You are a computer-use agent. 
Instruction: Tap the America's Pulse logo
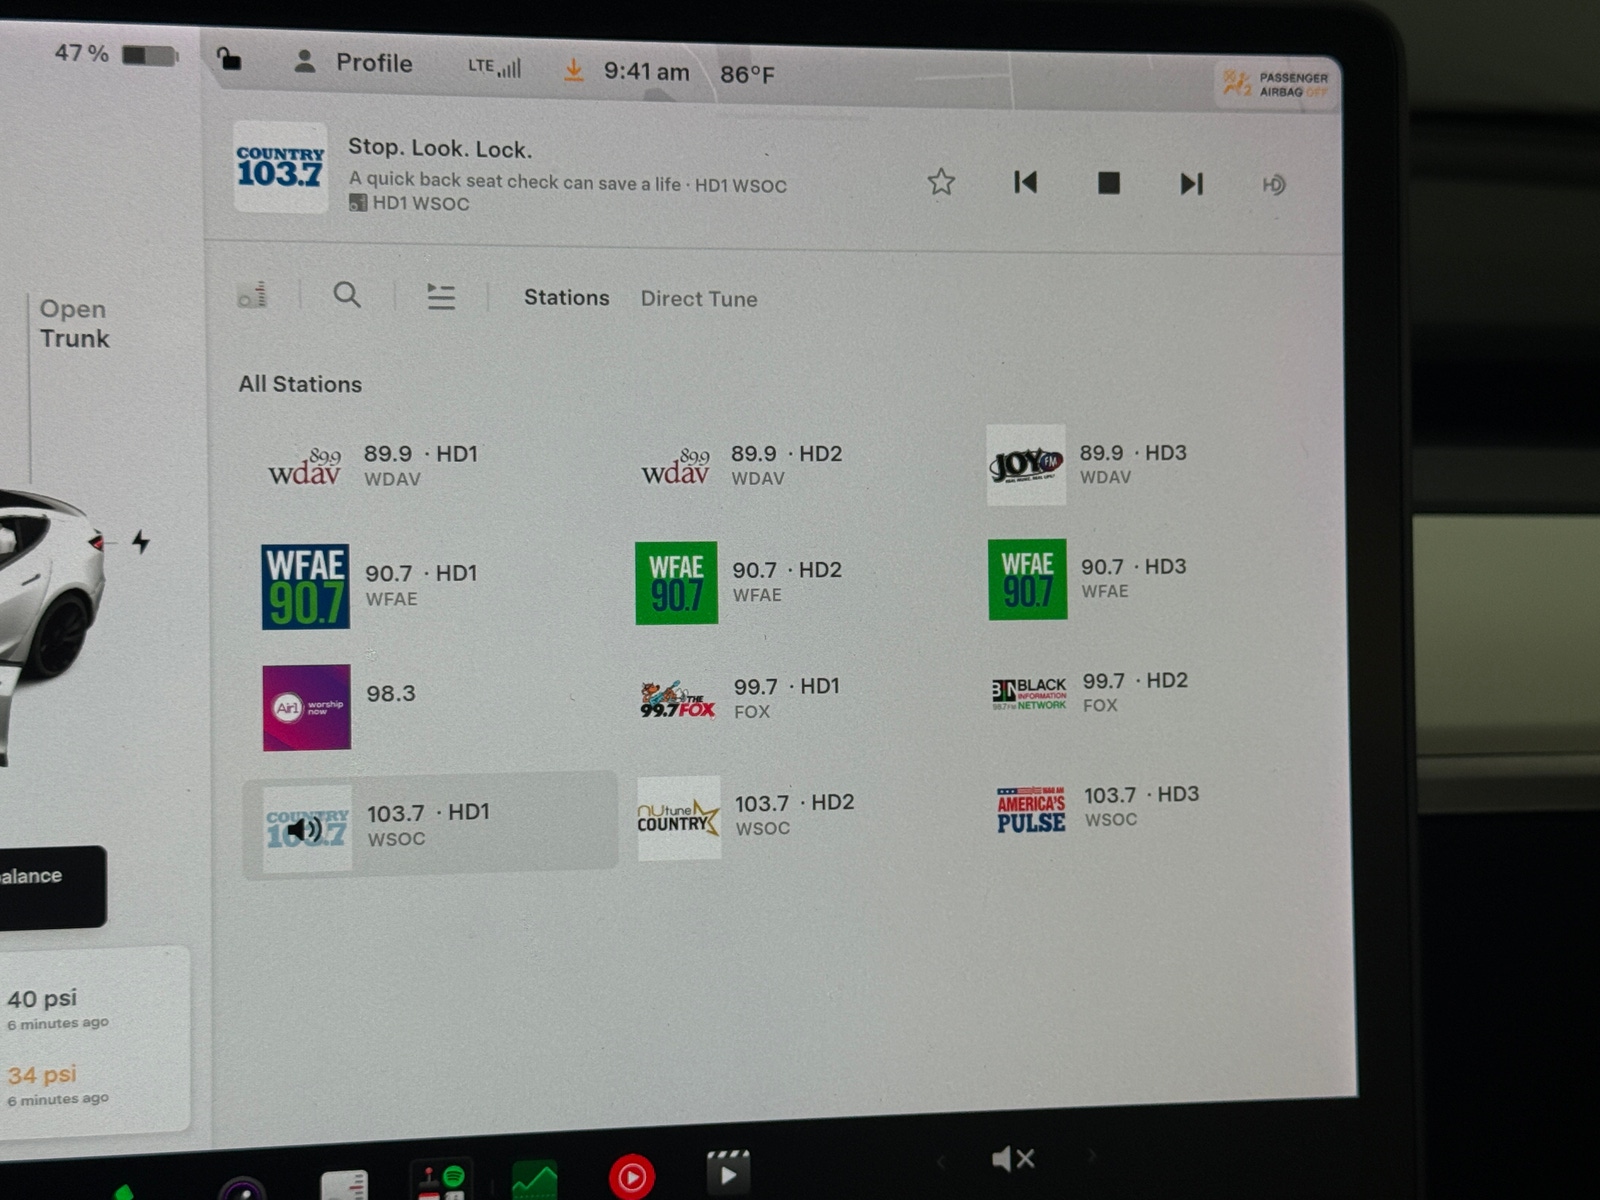click(1031, 810)
